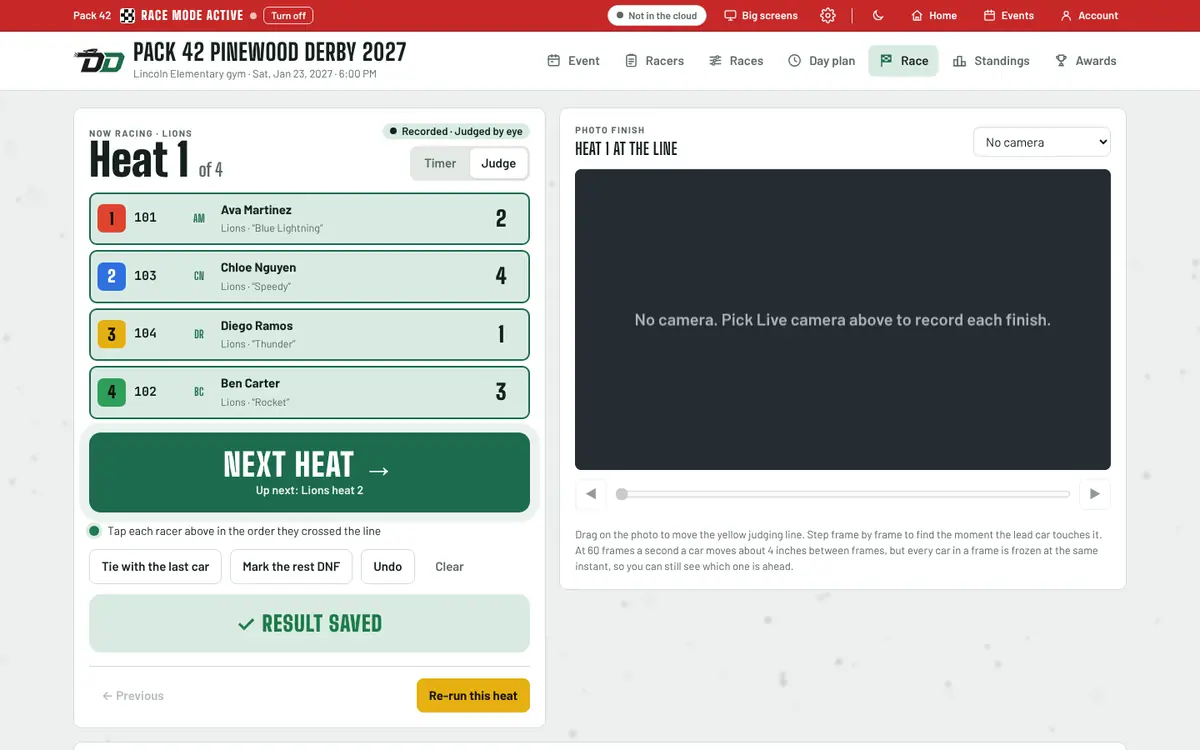Viewport: 1200px width, 750px height.
Task: Open settings with the gear icon
Action: pos(828,15)
